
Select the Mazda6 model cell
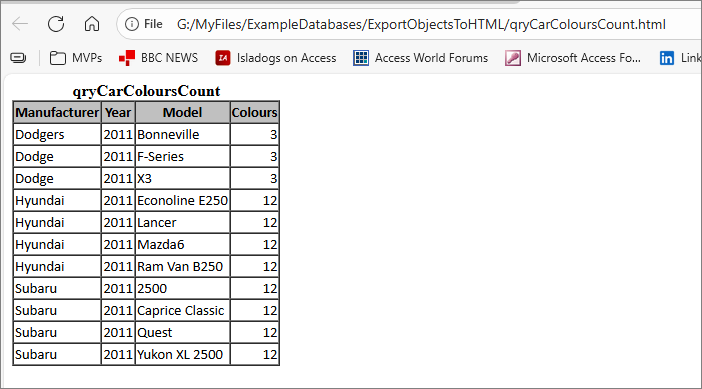coord(182,244)
